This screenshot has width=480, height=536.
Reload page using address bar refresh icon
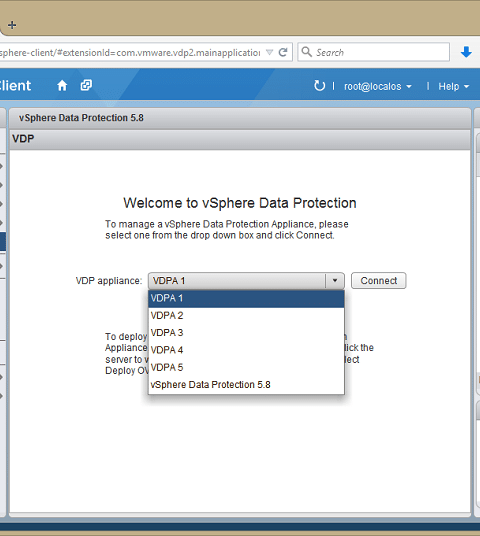283,52
